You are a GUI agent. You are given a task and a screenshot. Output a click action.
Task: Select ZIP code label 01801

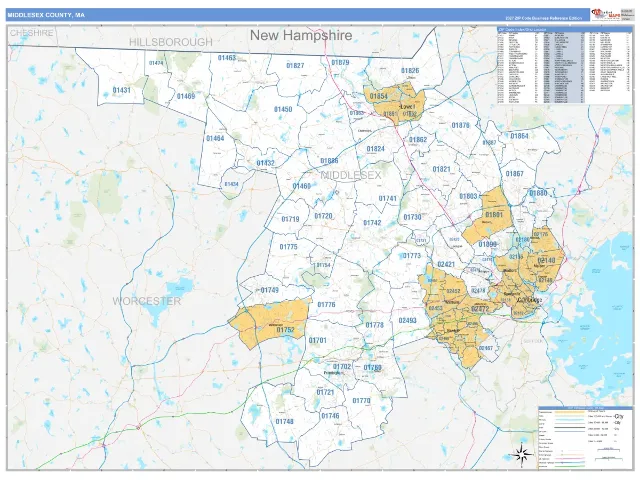tap(494, 215)
